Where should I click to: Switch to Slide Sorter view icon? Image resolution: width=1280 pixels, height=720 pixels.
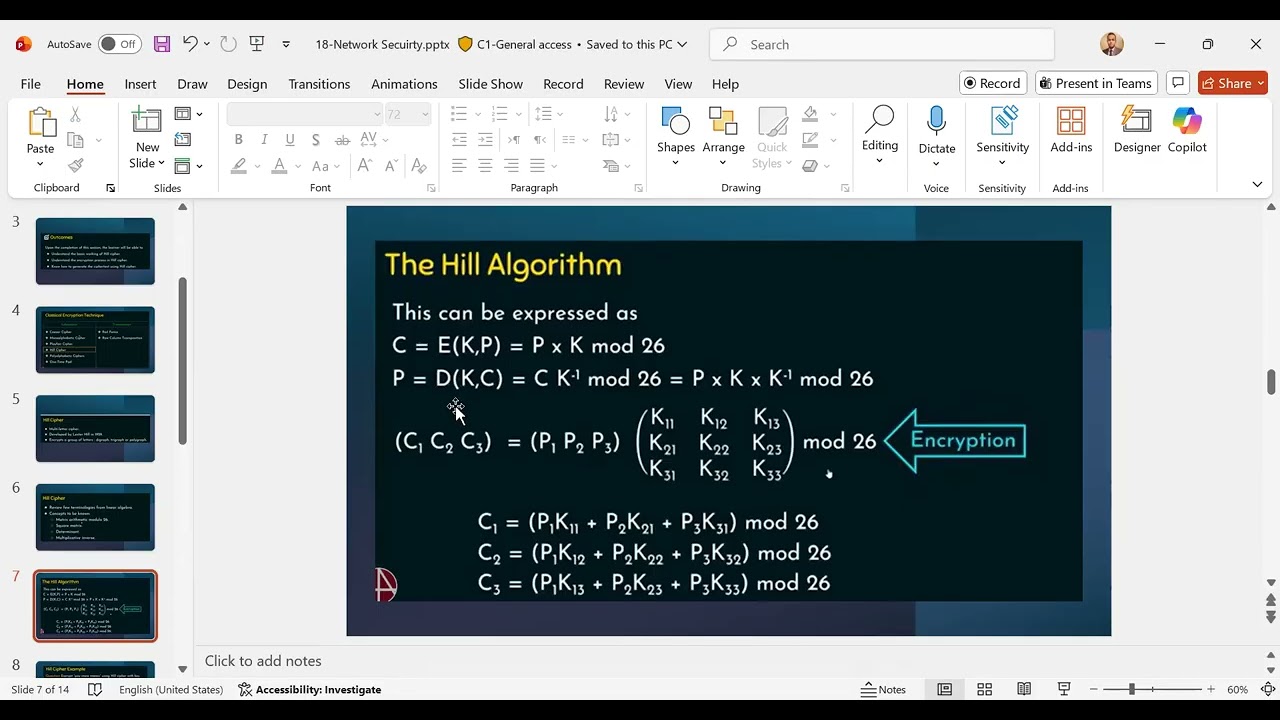(x=984, y=689)
